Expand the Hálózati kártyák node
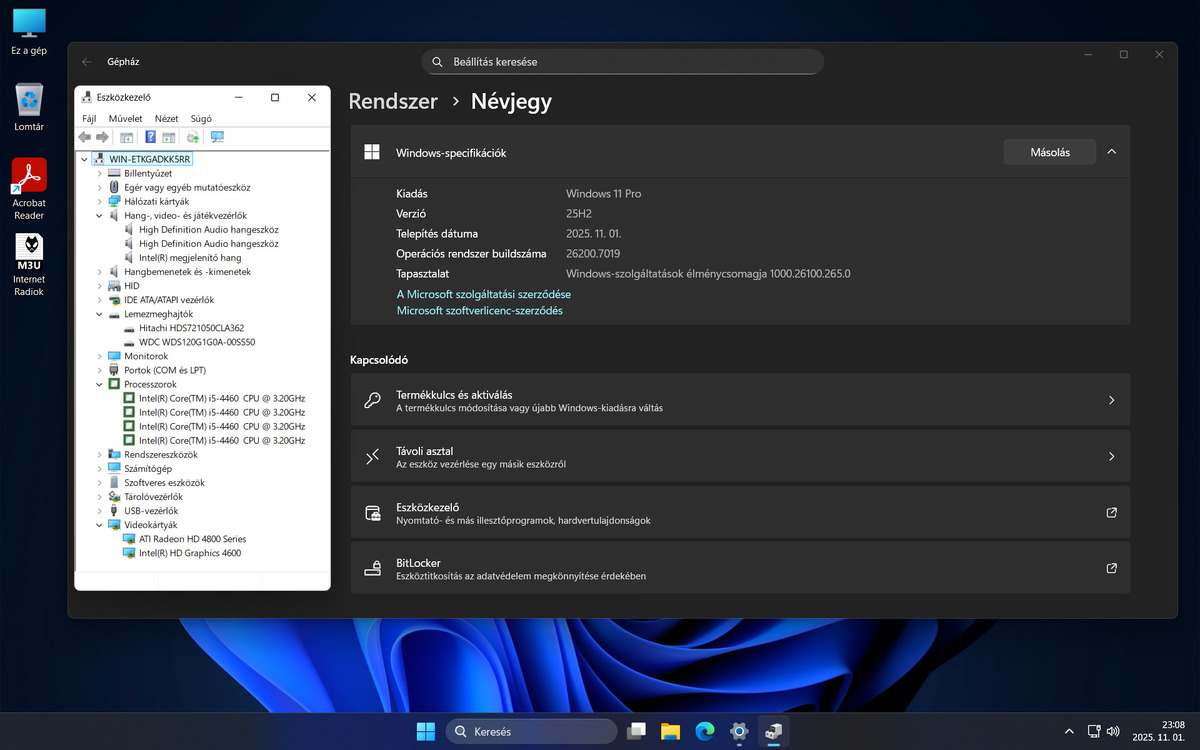 coord(99,201)
